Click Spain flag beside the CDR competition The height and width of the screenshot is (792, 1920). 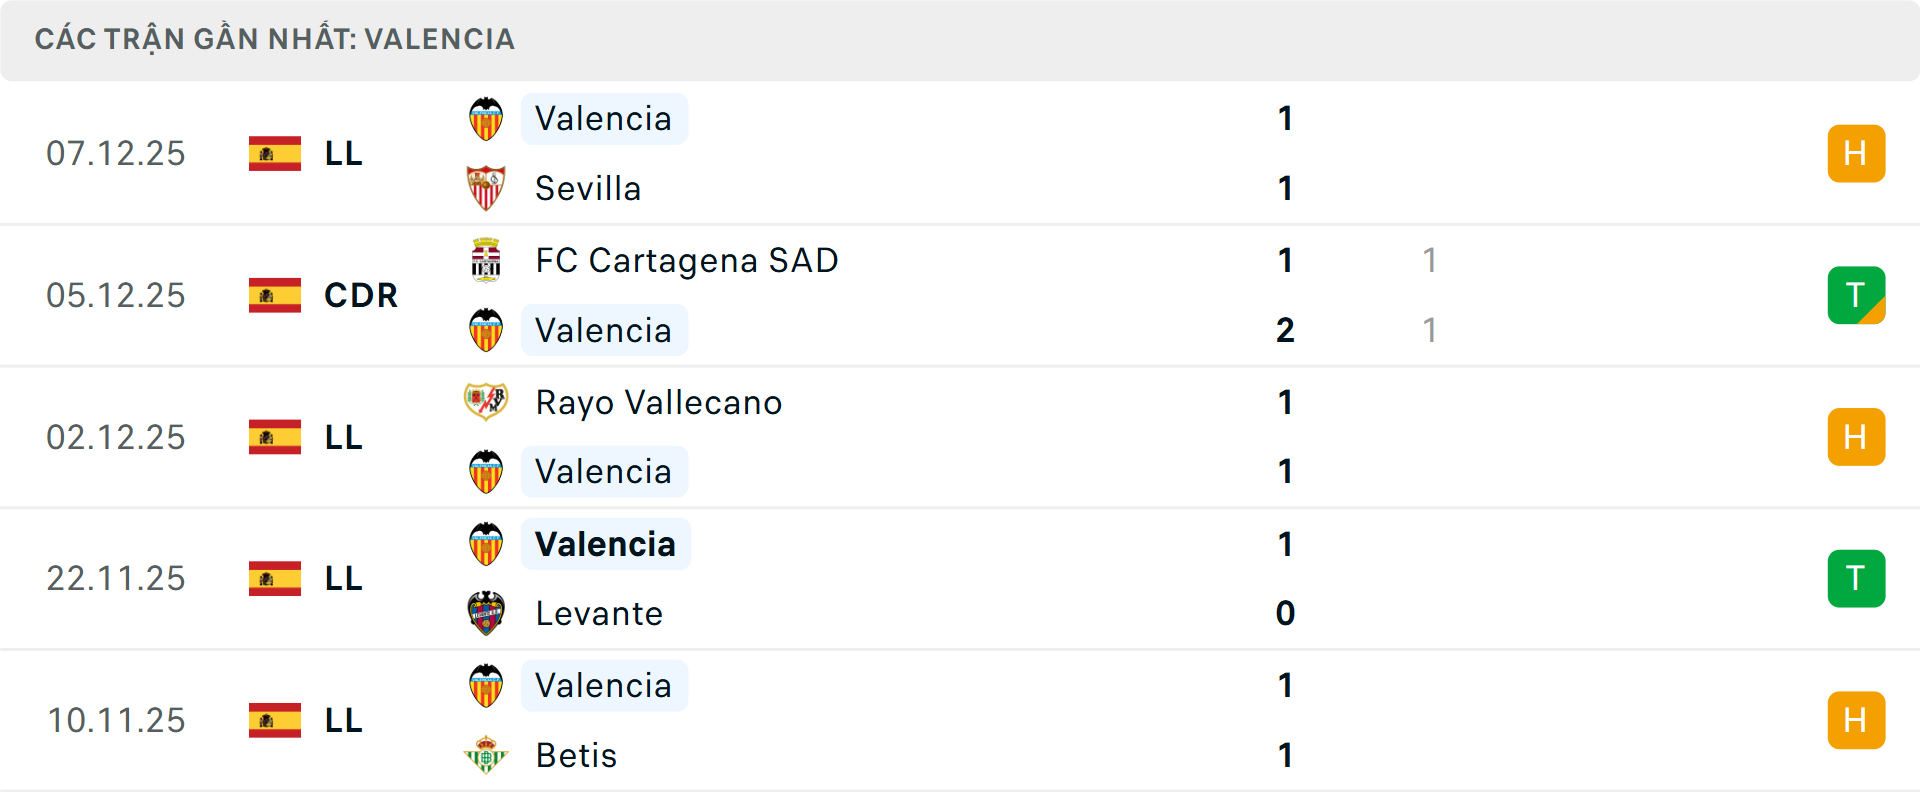point(275,295)
